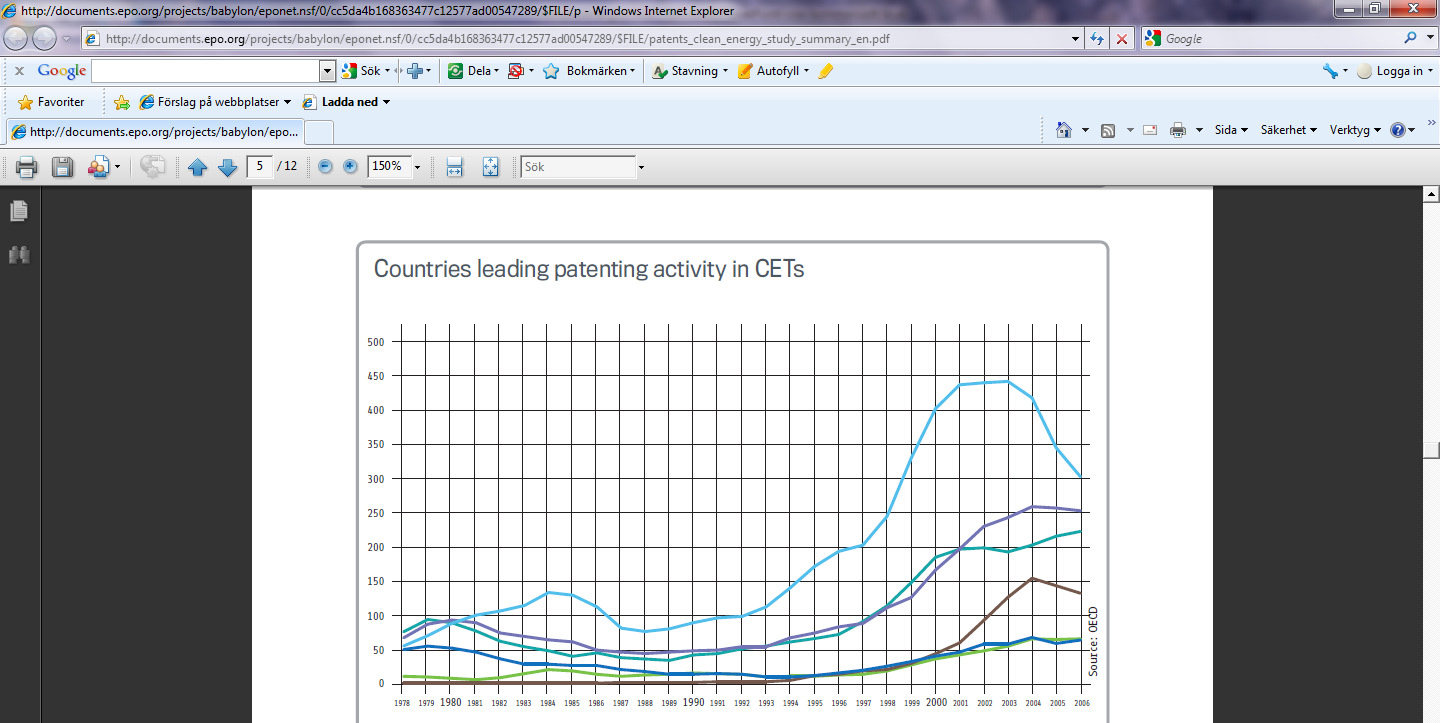This screenshot has height=723, width=1440.
Task: Open search provider dropdown next to Google box
Action: click(1429, 38)
